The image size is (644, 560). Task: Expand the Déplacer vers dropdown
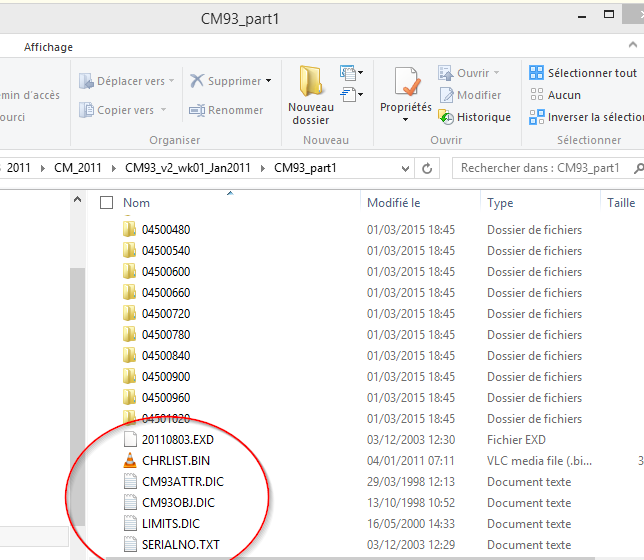point(171,81)
